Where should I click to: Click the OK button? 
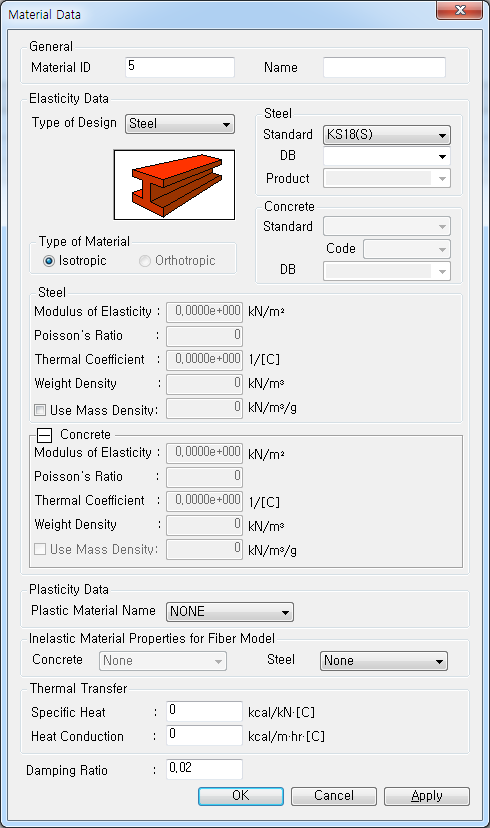point(241,796)
